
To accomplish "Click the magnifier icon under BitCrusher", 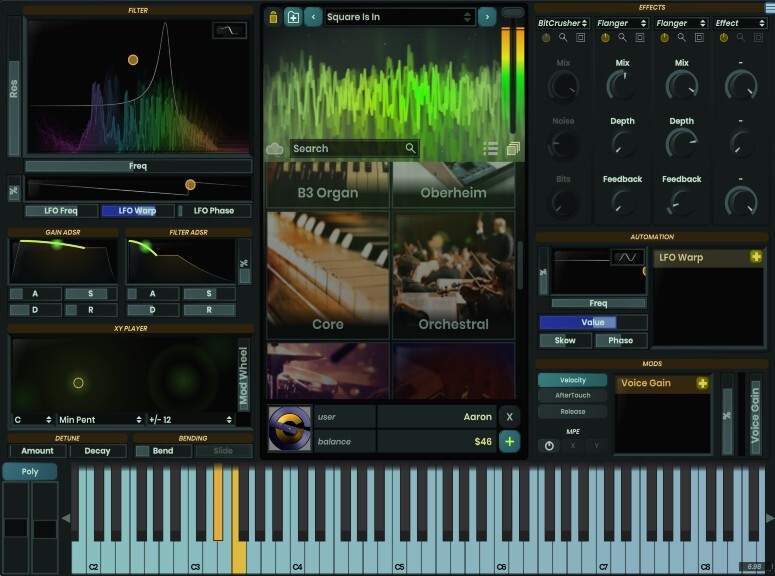I will [x=563, y=38].
